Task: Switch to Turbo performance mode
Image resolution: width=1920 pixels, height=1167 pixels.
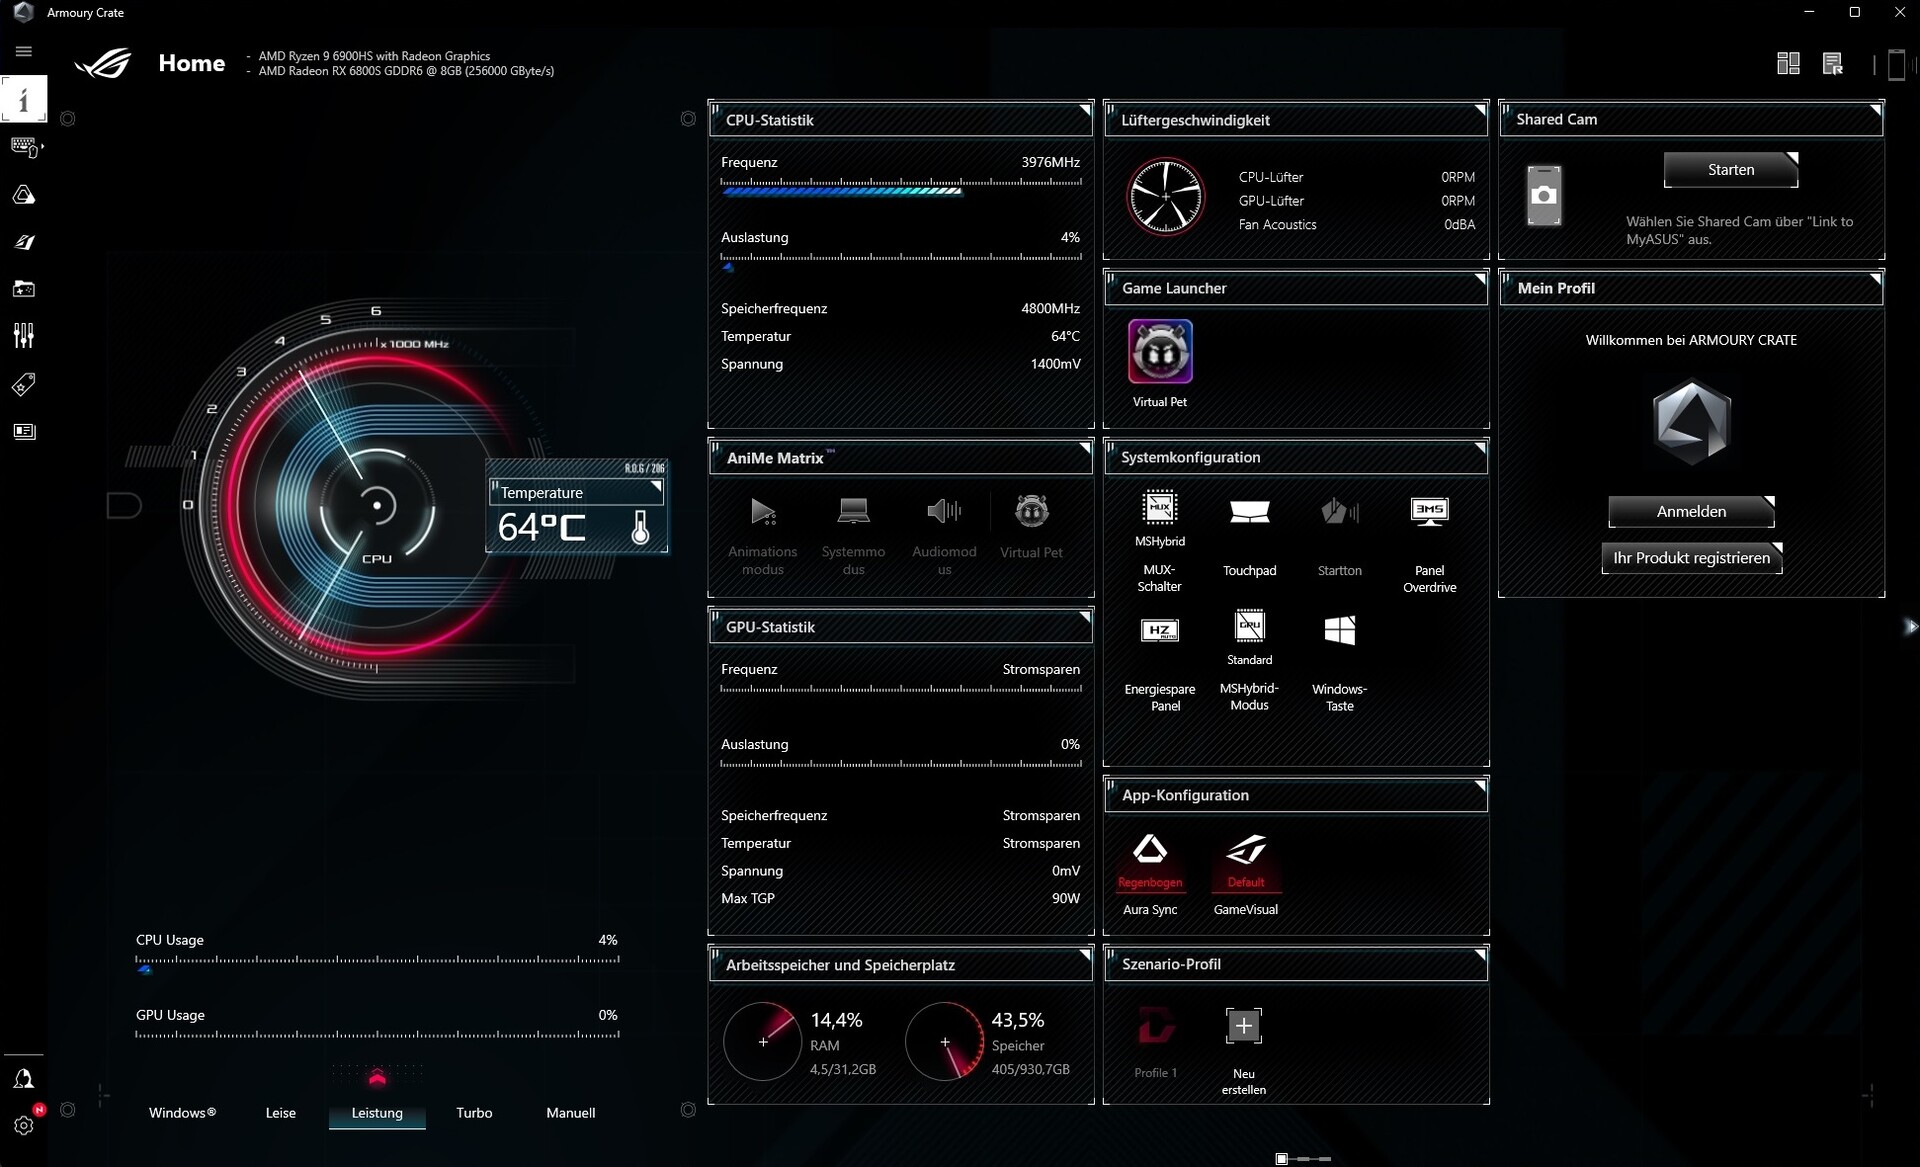Action: pos(474,1112)
